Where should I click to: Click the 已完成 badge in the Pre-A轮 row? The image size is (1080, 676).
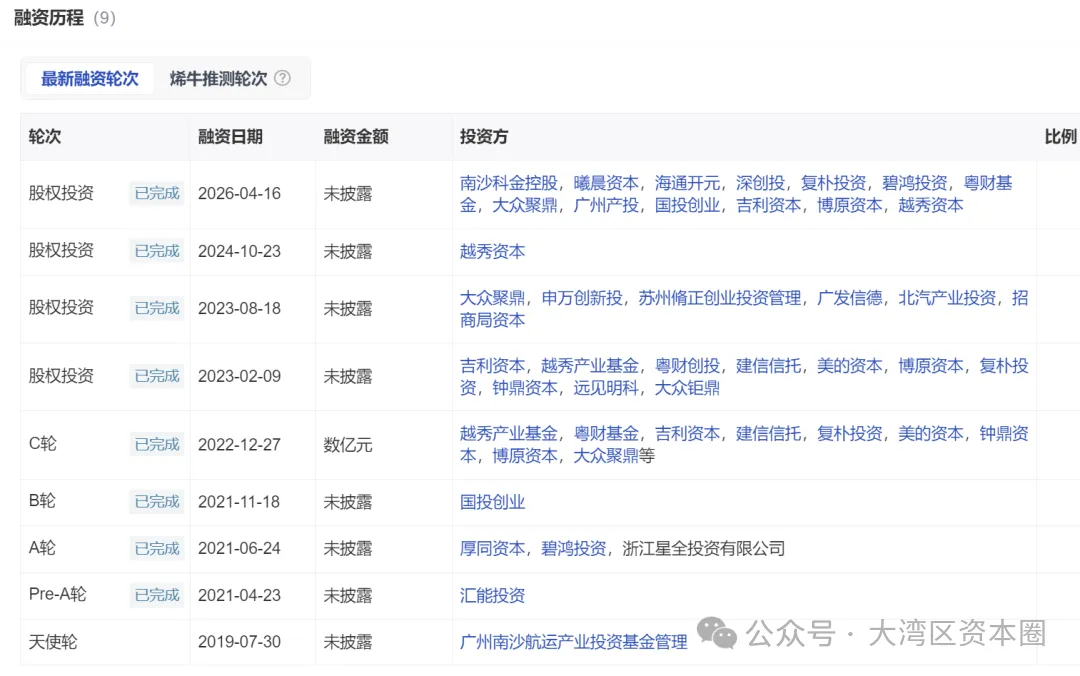(x=156, y=595)
